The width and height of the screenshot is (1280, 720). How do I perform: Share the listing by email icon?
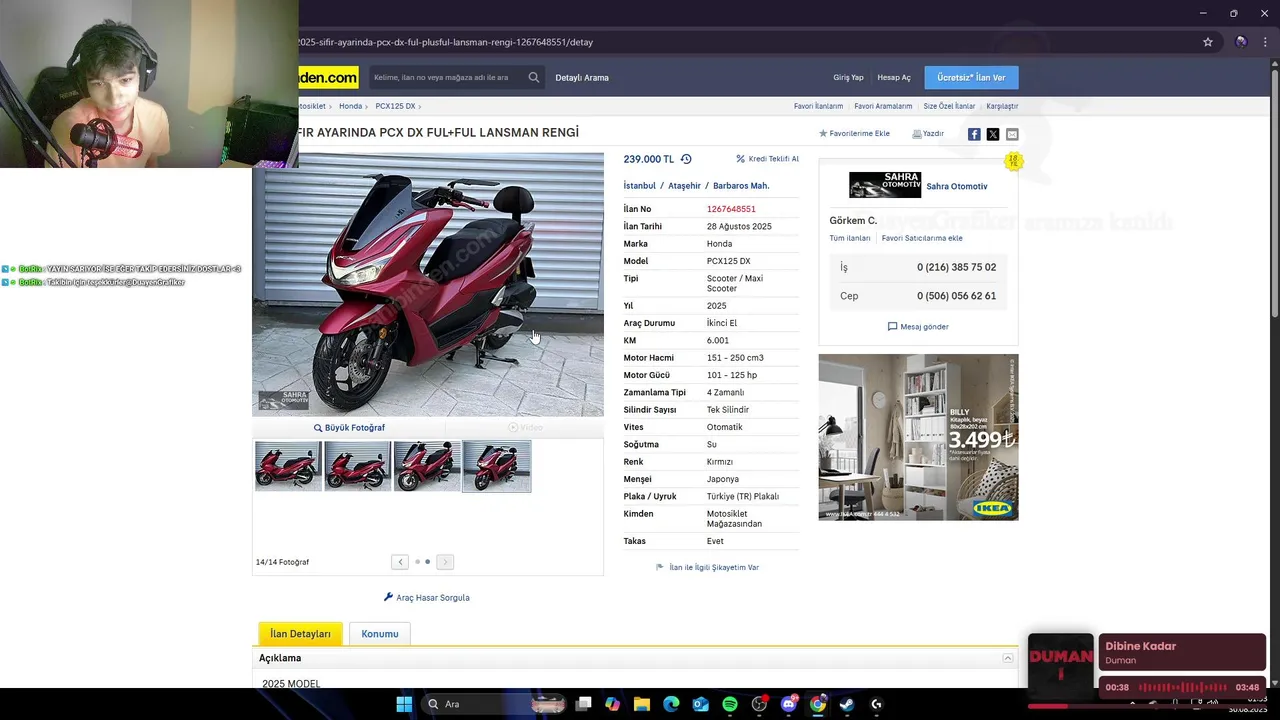(1012, 134)
